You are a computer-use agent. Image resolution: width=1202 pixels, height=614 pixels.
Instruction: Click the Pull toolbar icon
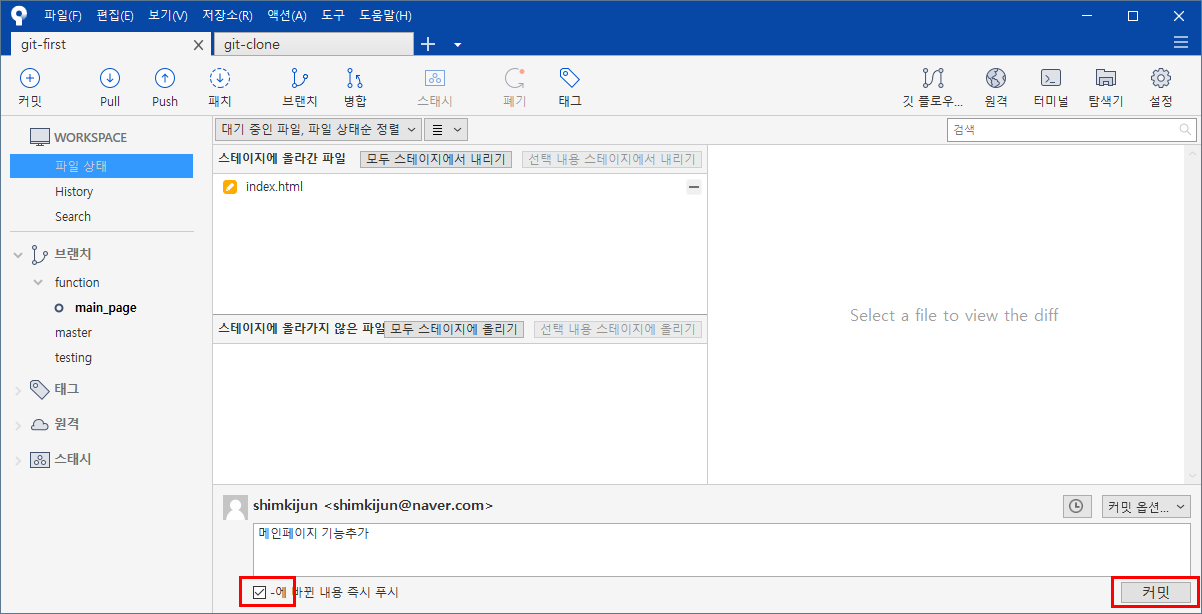110,79
